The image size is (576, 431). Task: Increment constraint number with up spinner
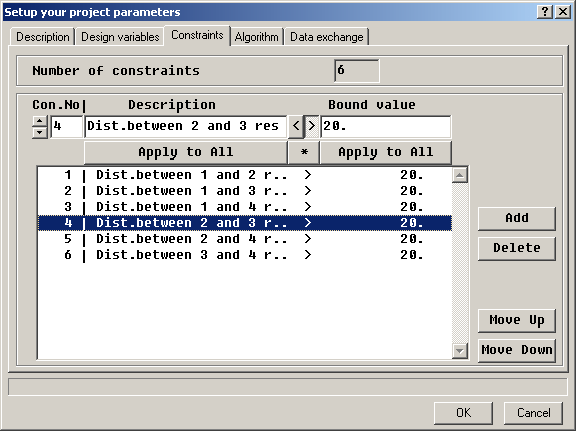40,121
